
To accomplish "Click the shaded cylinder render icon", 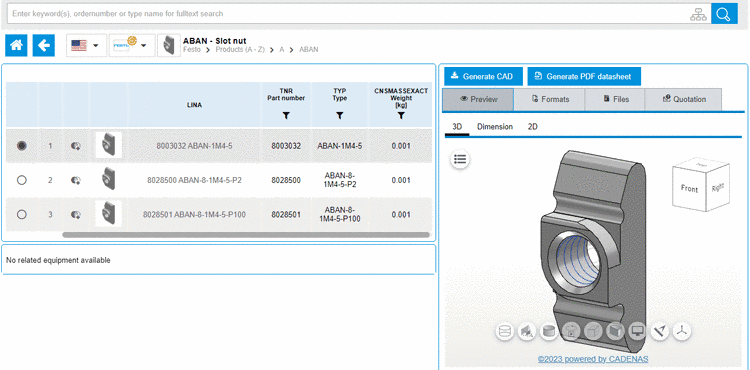I will [x=549, y=331].
